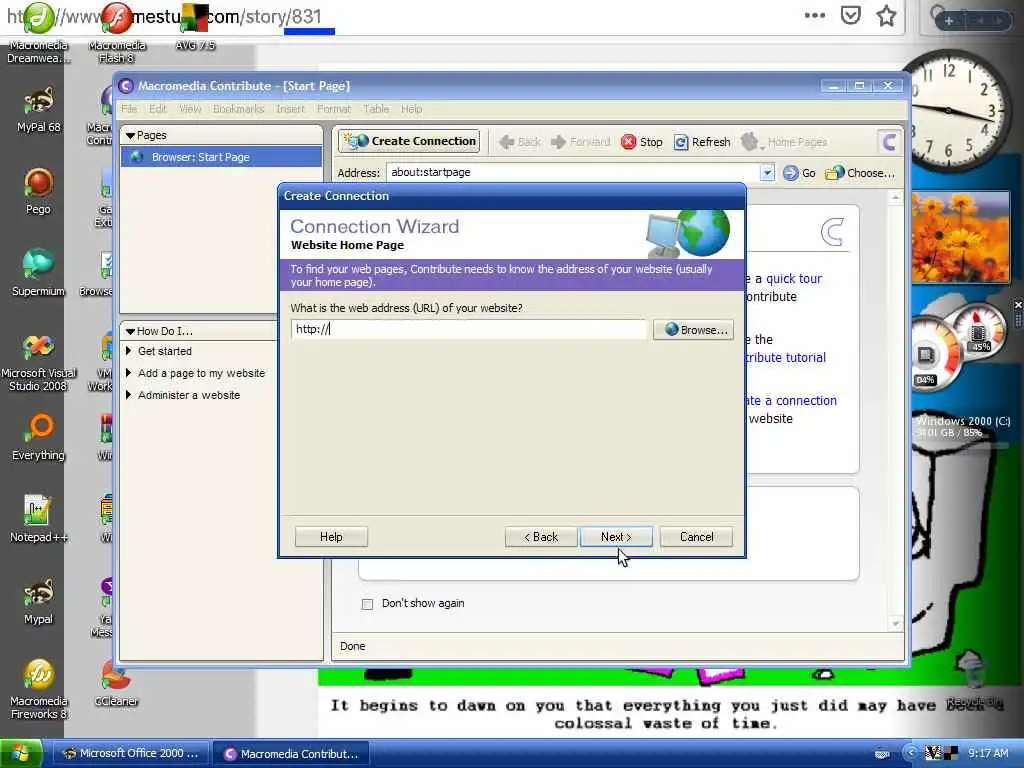Switch to Microsoft Office 2000 taskbar item
The image size is (1024, 768).
[131, 754]
